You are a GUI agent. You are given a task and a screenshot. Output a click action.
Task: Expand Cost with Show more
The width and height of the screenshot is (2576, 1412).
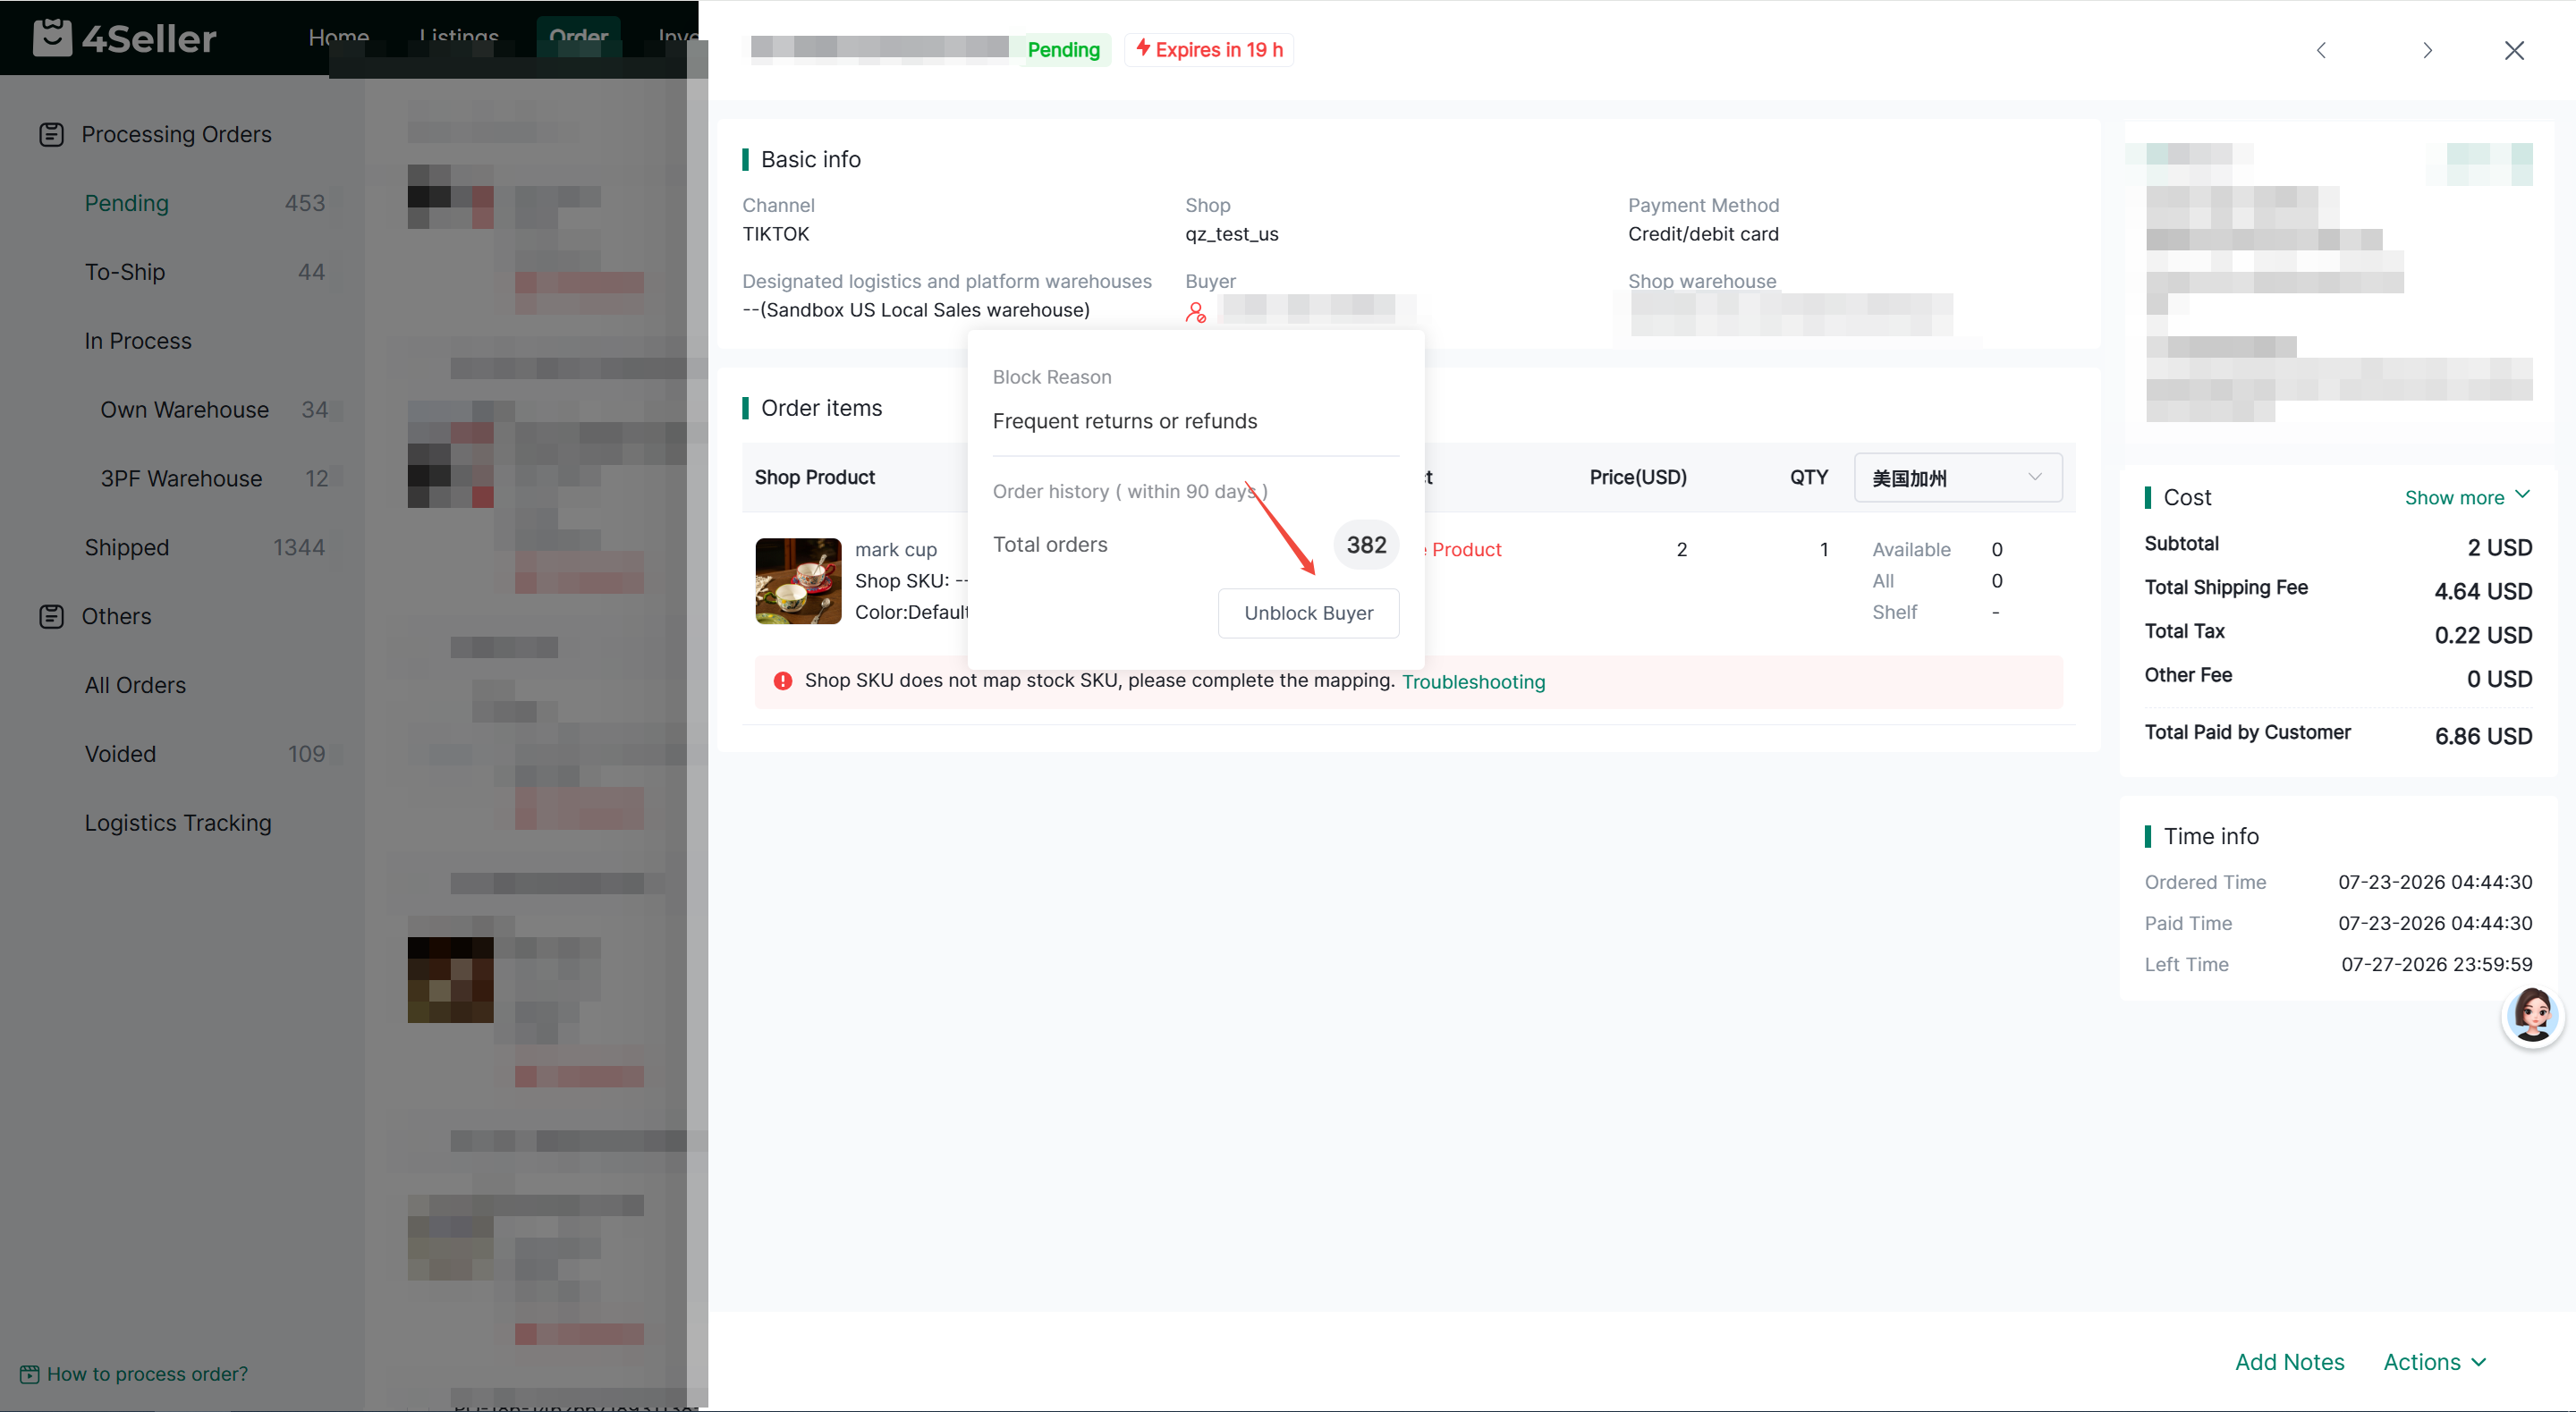(x=2467, y=497)
